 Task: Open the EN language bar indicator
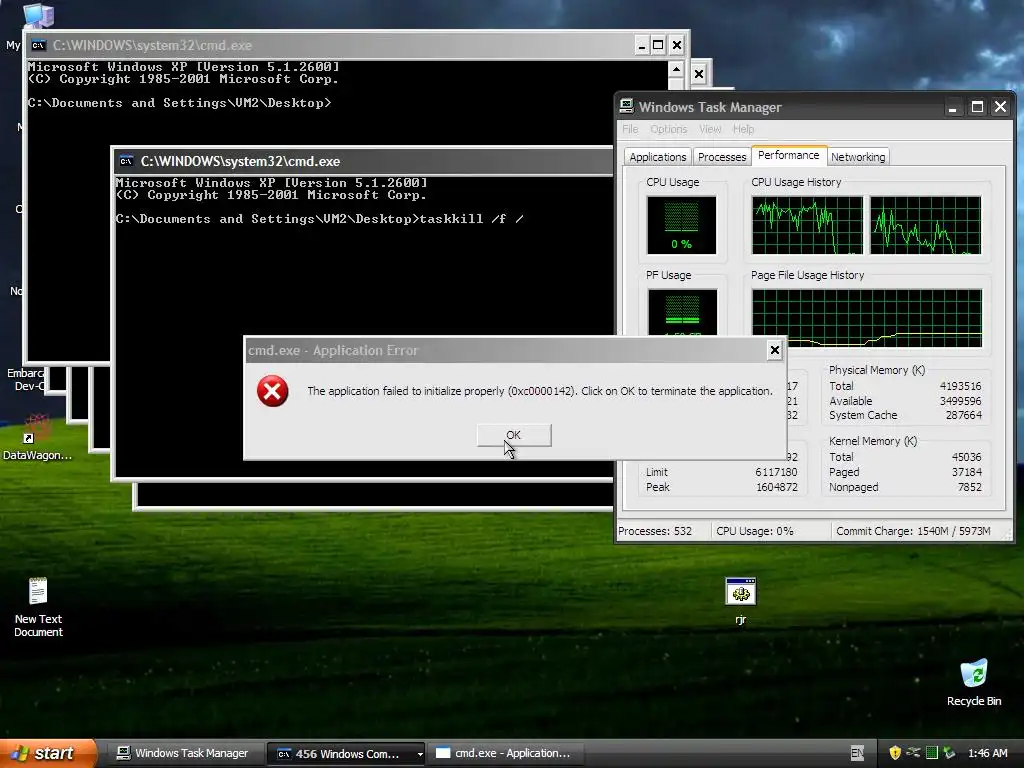857,753
